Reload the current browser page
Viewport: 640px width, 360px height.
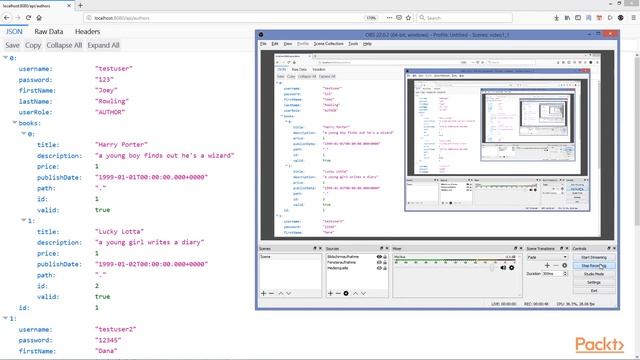(x=28, y=18)
